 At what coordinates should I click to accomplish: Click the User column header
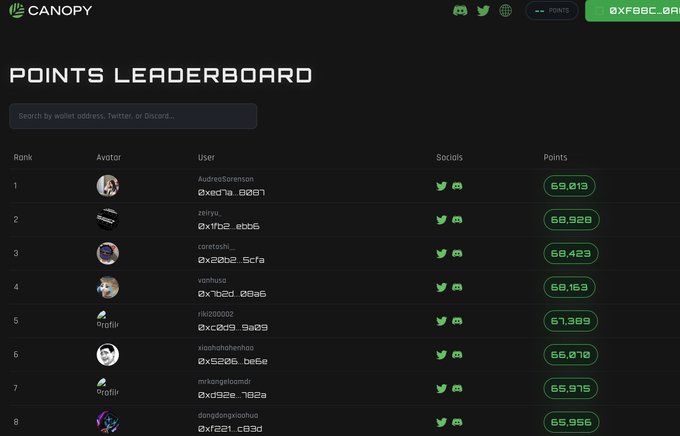click(x=206, y=157)
